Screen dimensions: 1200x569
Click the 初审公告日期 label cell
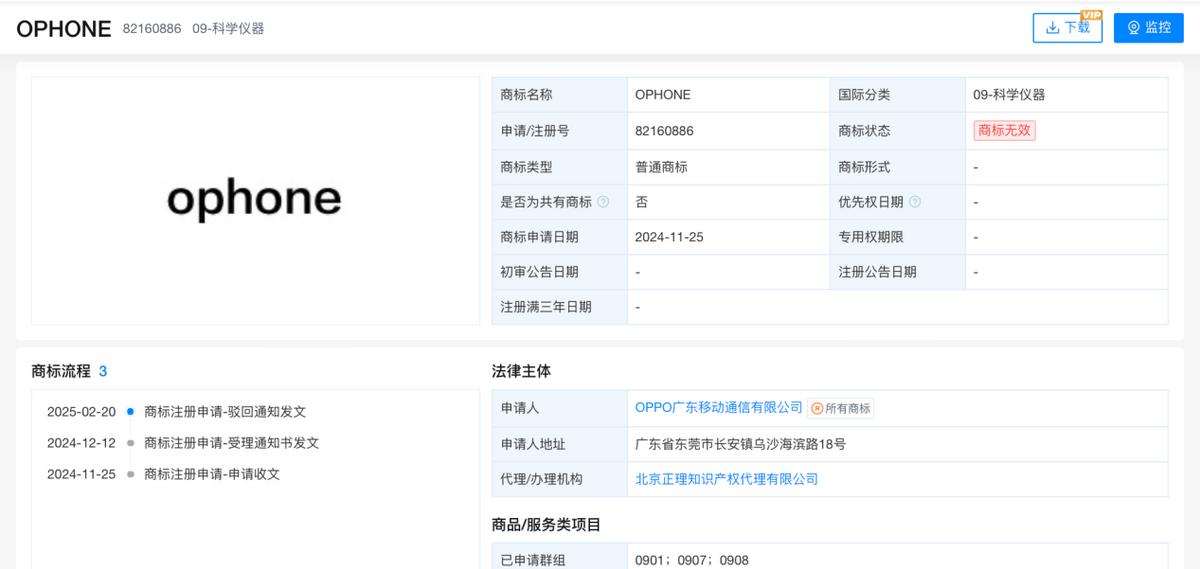point(560,272)
